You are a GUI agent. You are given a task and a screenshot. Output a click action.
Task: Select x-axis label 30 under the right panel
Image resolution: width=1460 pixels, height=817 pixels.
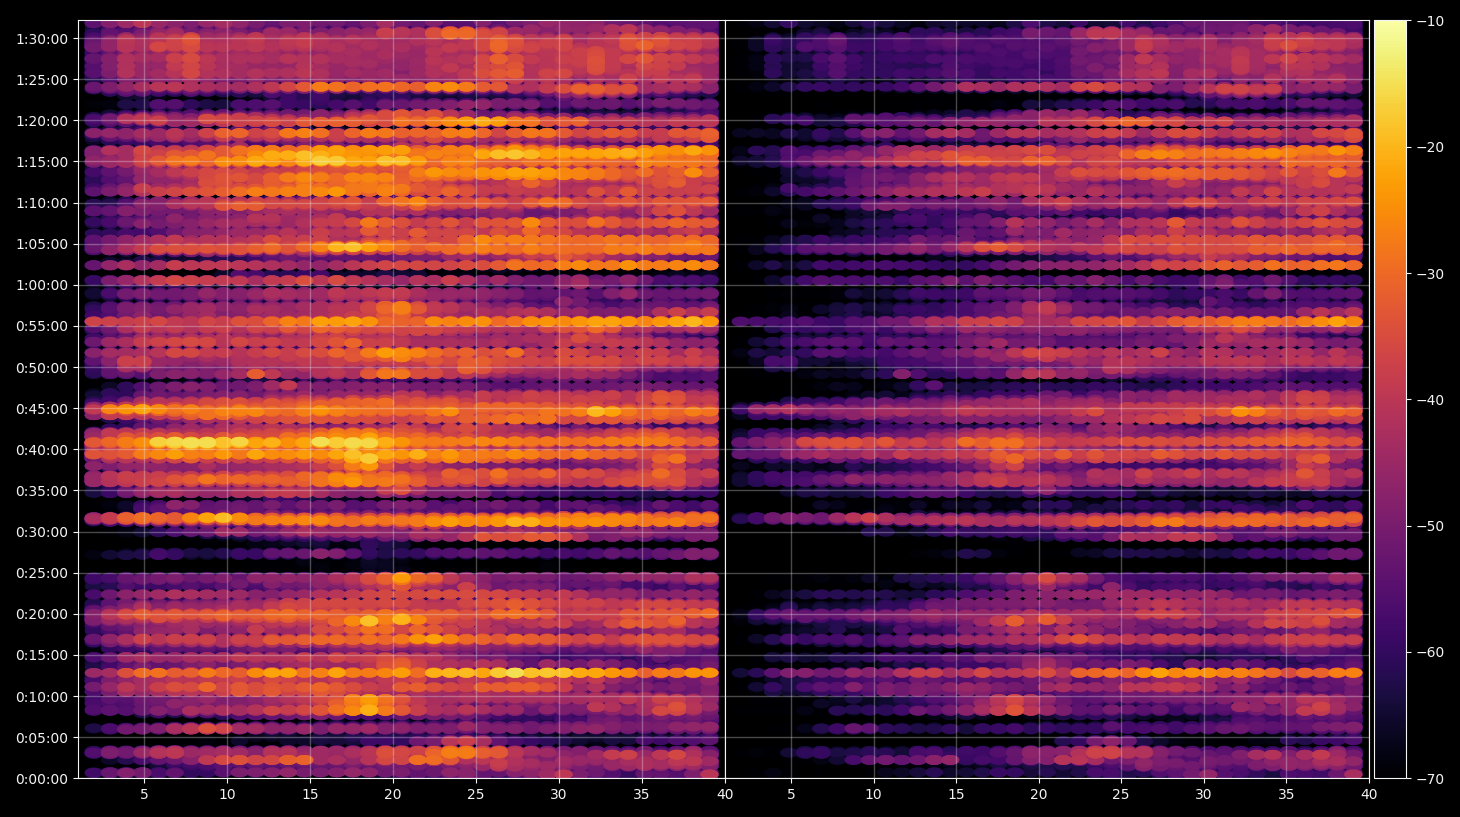(x=1203, y=795)
